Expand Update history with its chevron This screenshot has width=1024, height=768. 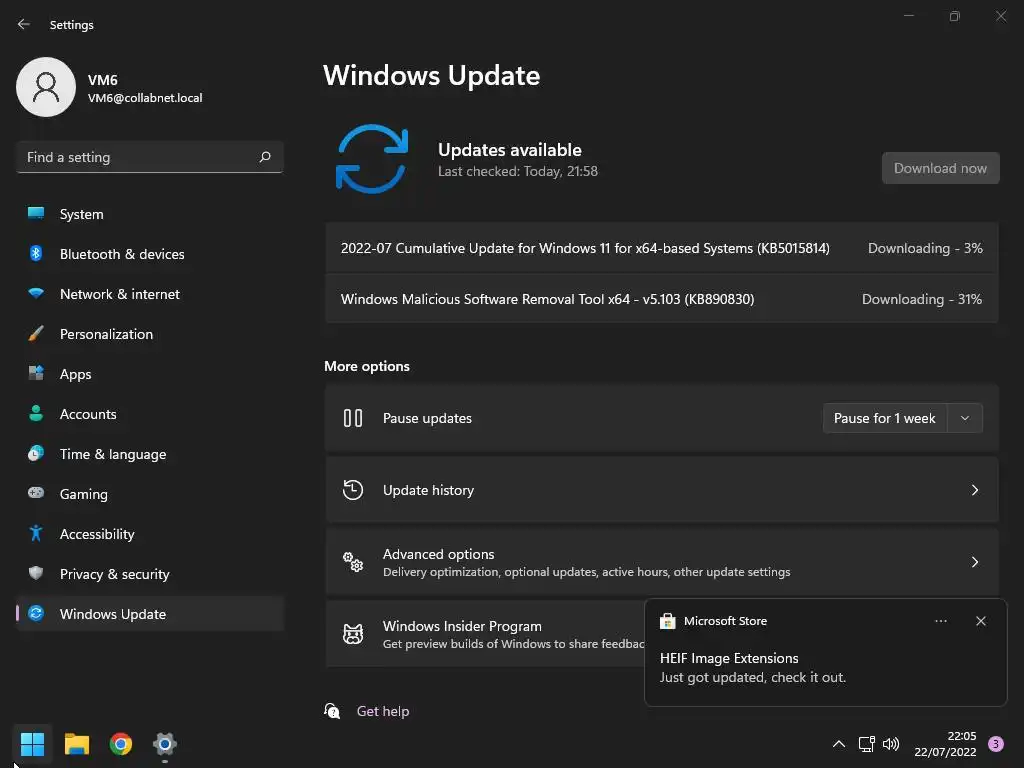pyautogui.click(x=974, y=490)
